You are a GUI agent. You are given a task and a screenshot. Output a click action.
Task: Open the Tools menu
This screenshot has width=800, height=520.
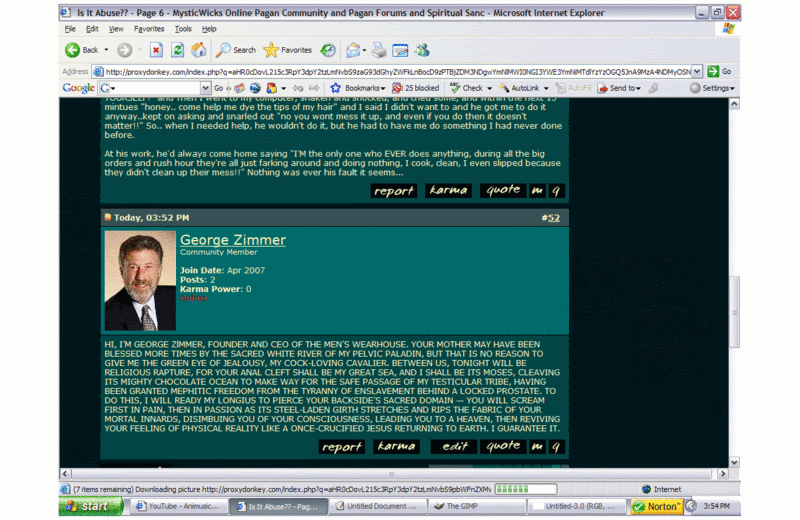pos(183,29)
